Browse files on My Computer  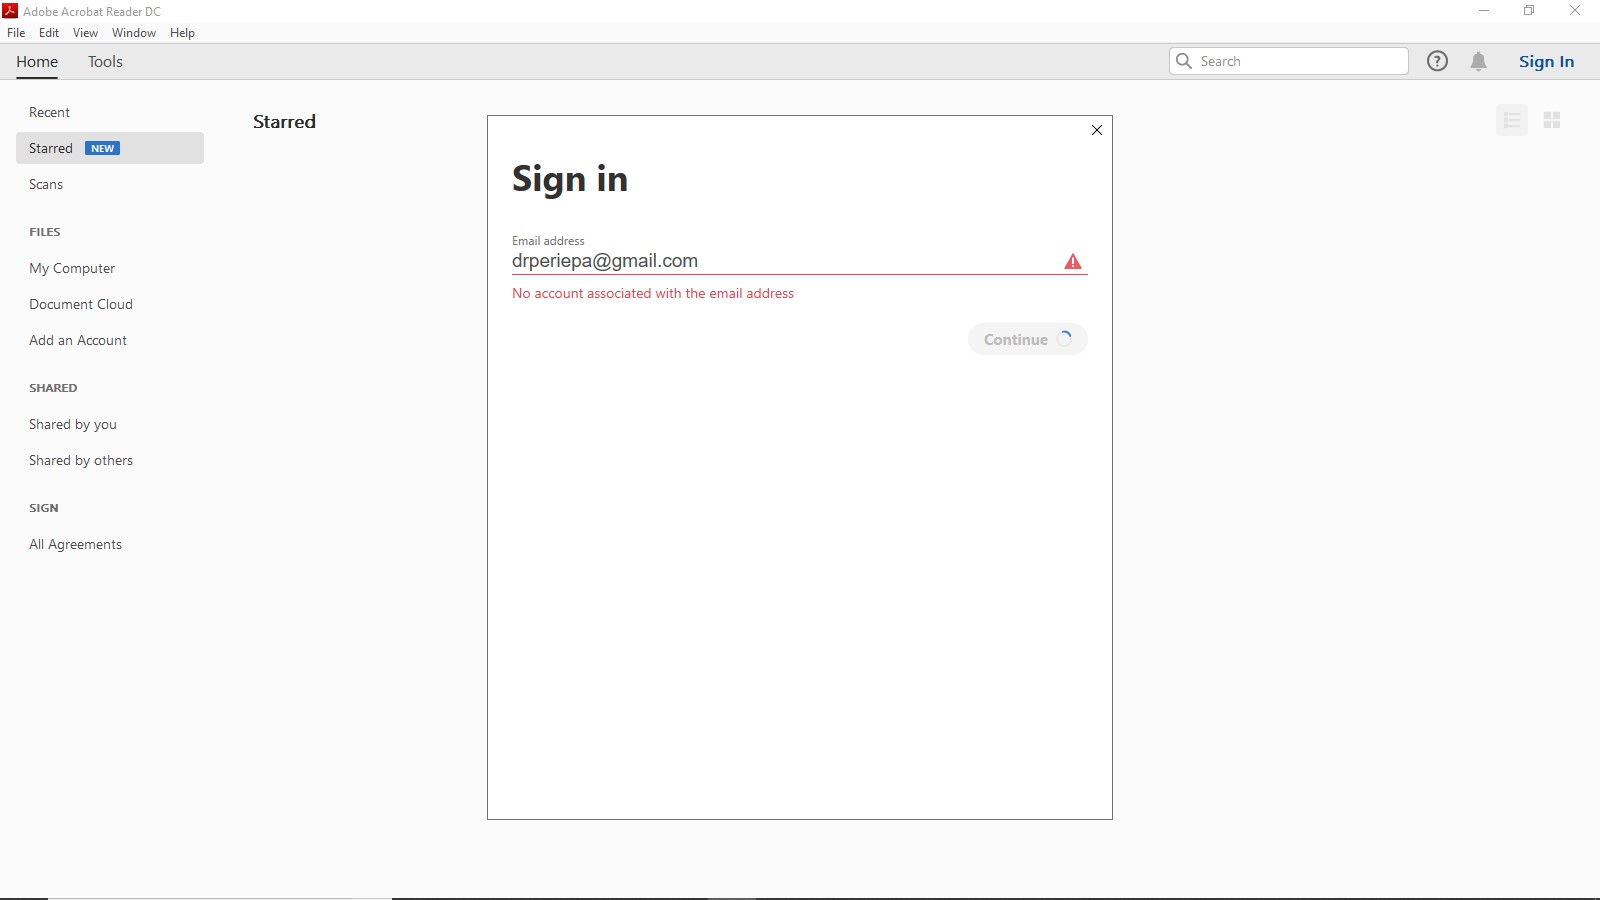tap(72, 268)
